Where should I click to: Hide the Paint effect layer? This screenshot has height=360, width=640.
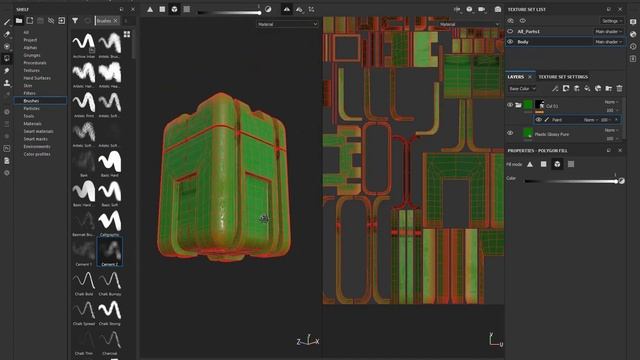point(538,120)
